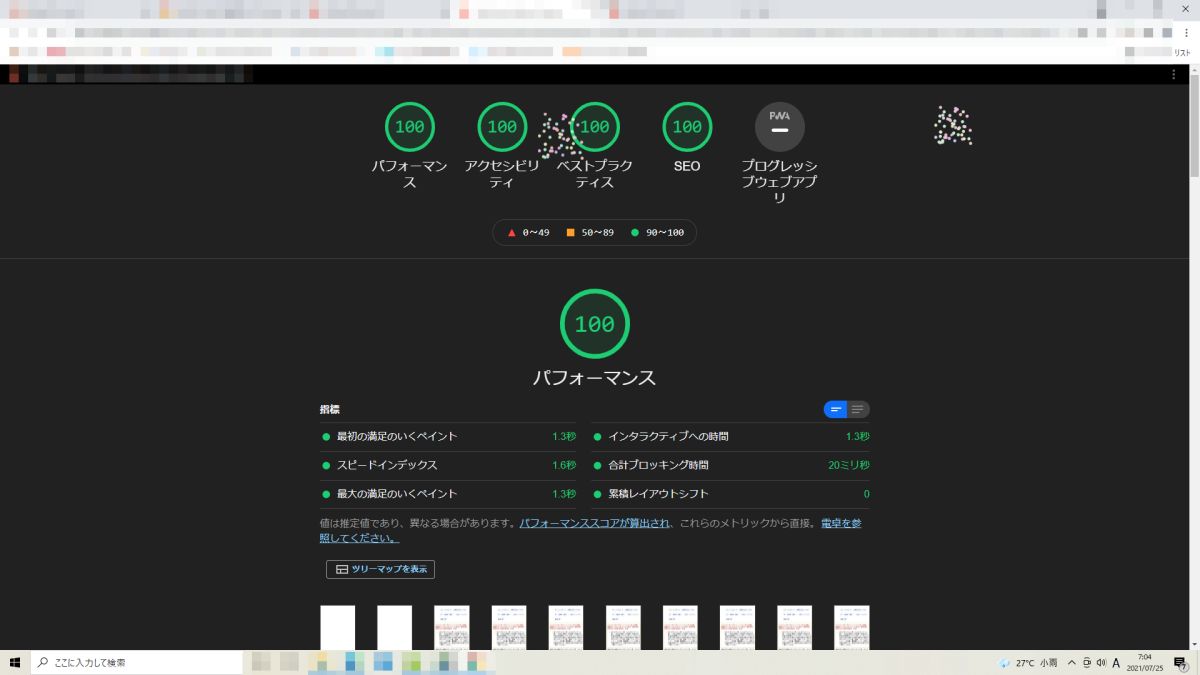Open the ベストプラクティス 100 score gauge
The image size is (1200, 675).
pyautogui.click(x=595, y=127)
